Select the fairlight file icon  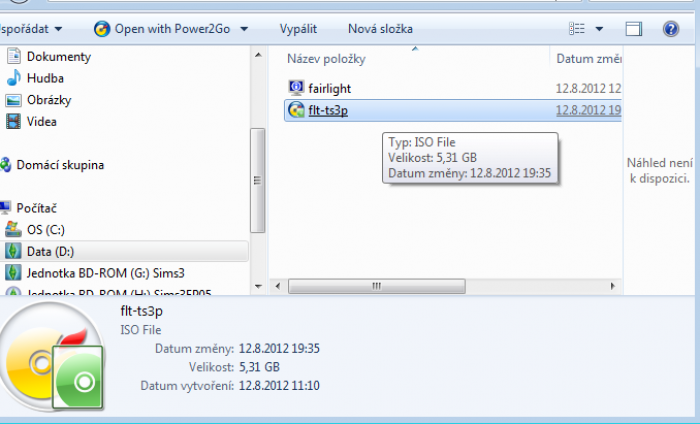click(296, 88)
